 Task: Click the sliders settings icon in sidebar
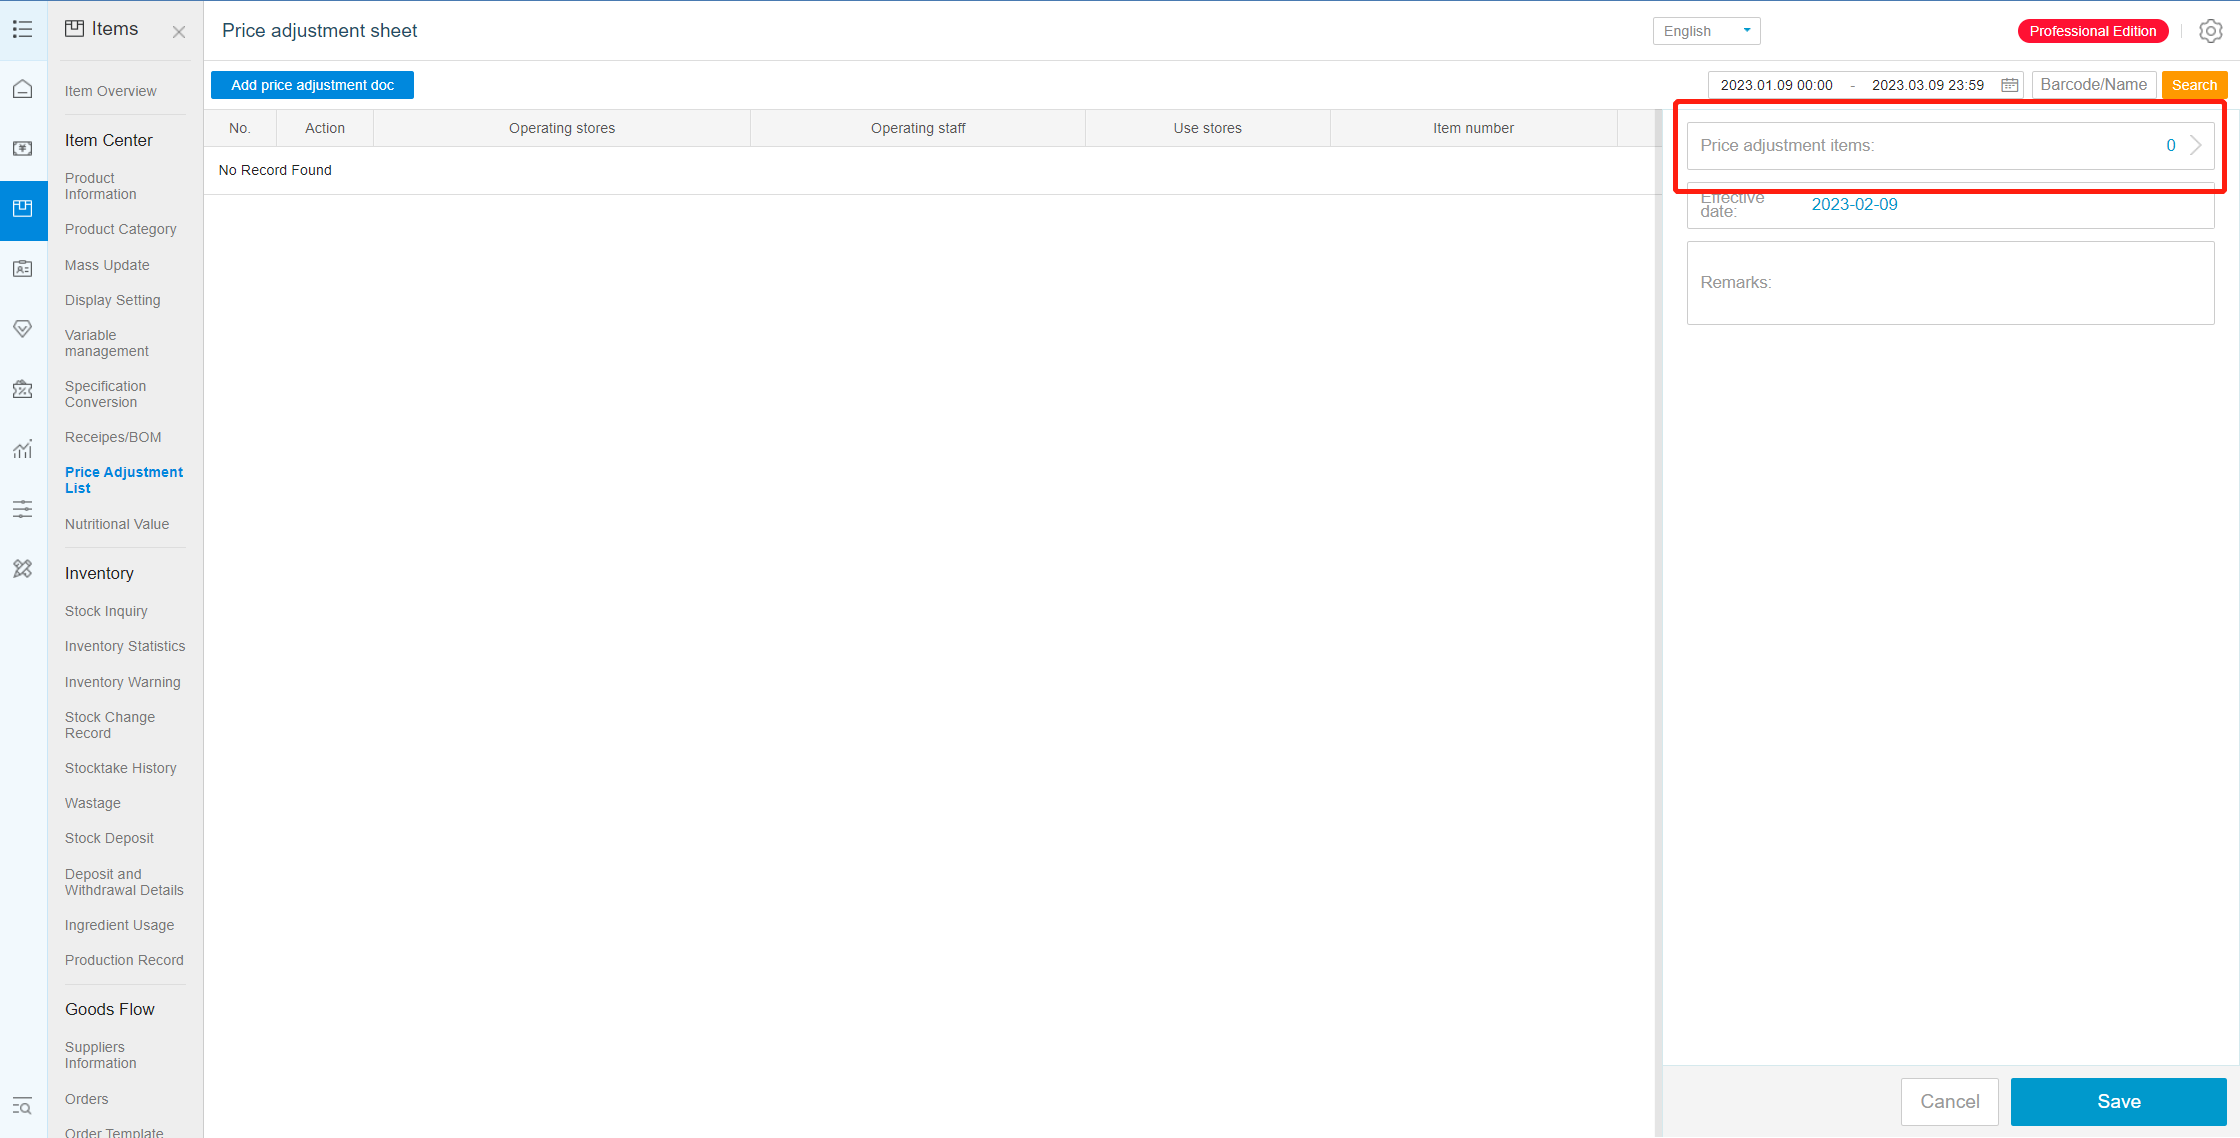[x=22, y=509]
